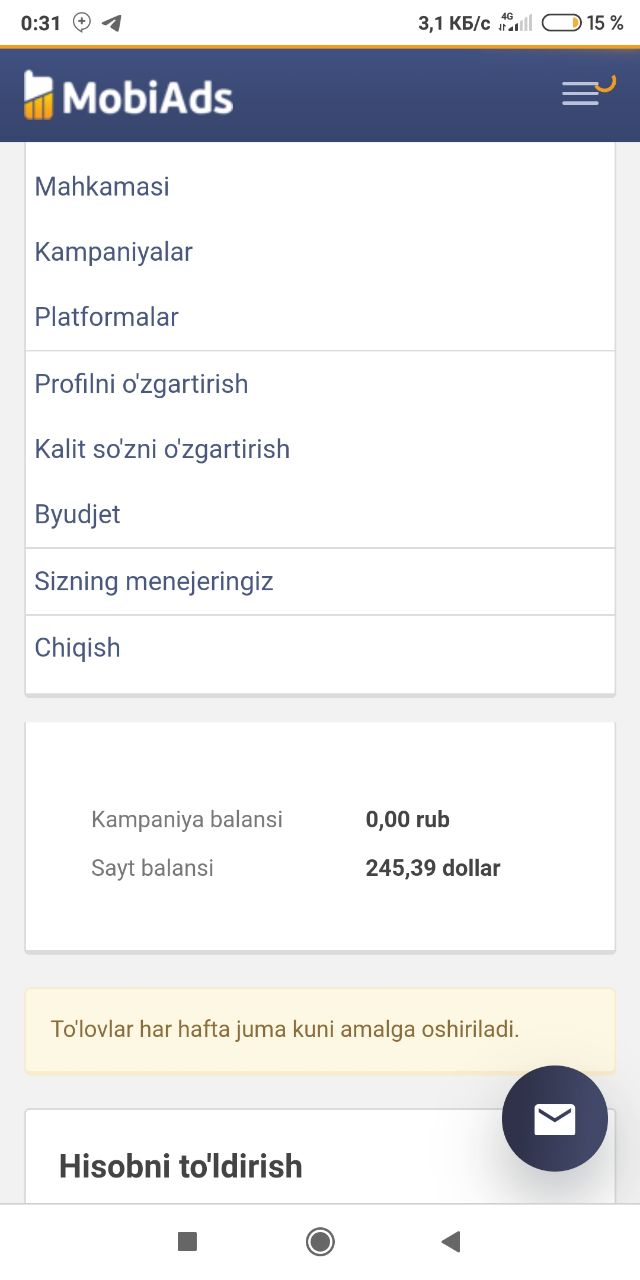
Task: Open the mail message floating button
Action: [554, 1118]
